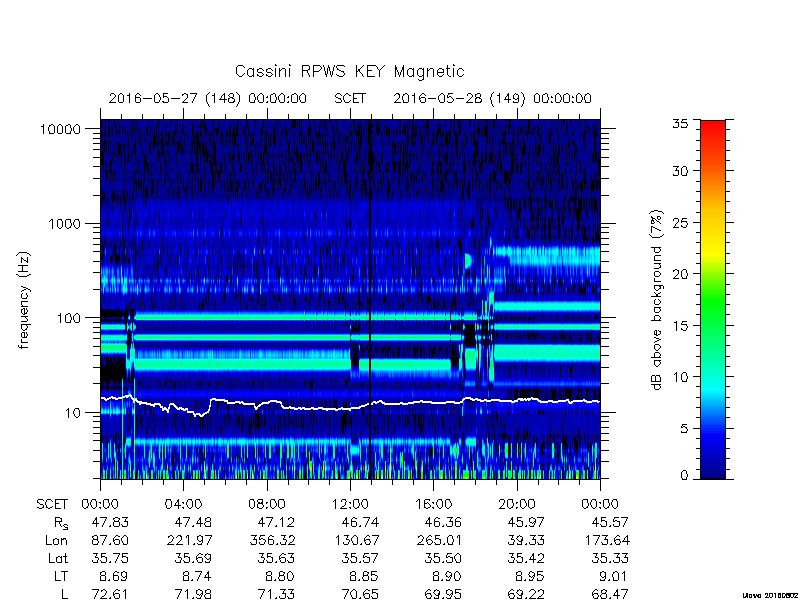Click the Rs value 47.83
Image resolution: width=800 pixels, height=600 pixels.
[110, 522]
